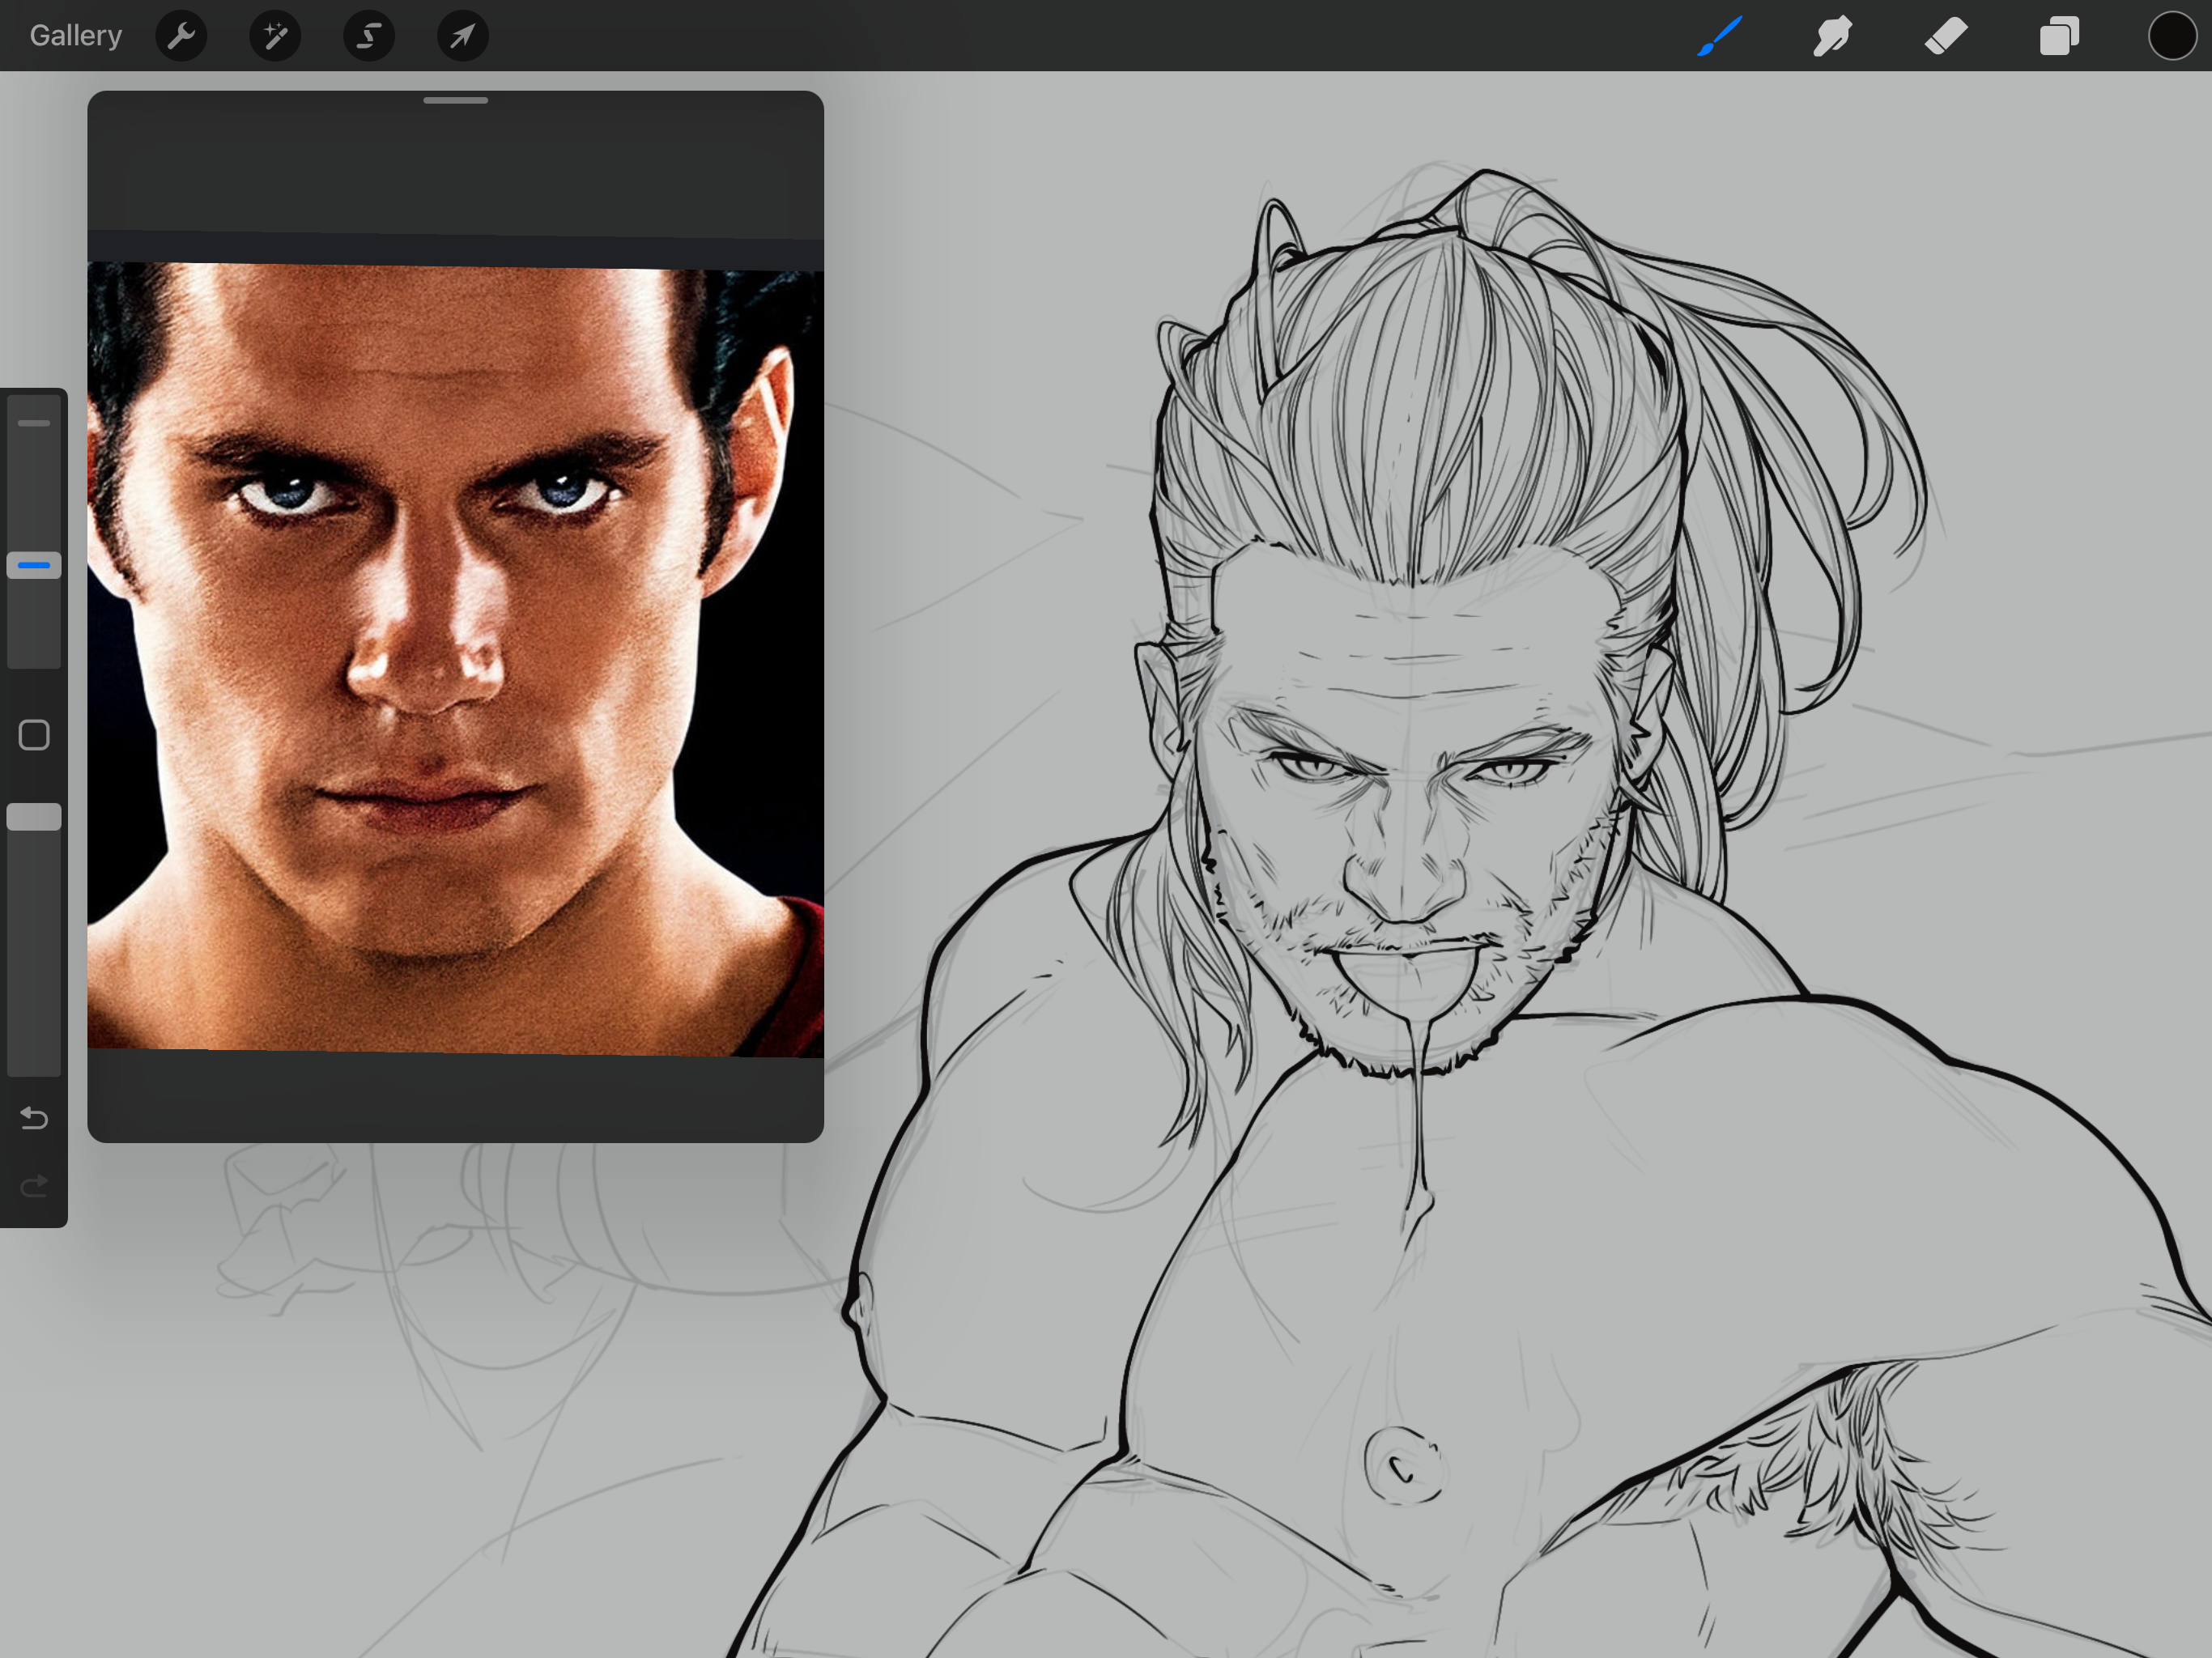Image resolution: width=2212 pixels, height=1658 pixels.
Task: Select the Smudge tool
Action: (x=1832, y=36)
